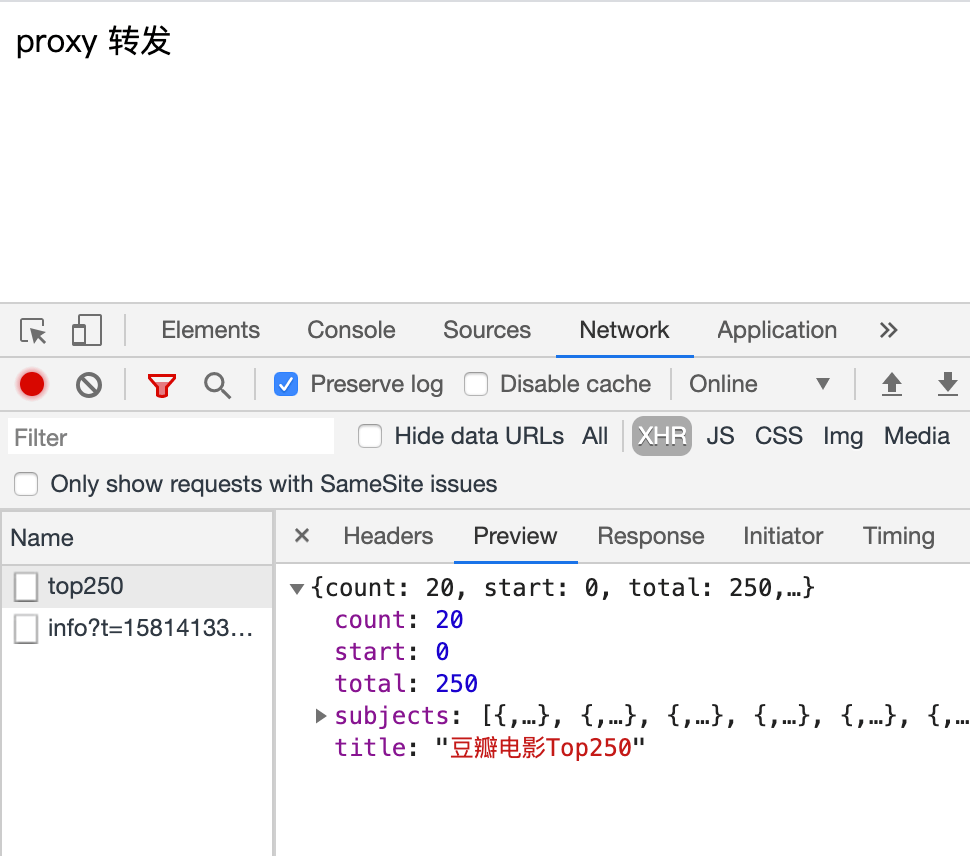Open network search with magnifier icon
The image size is (970, 856).
point(217,384)
